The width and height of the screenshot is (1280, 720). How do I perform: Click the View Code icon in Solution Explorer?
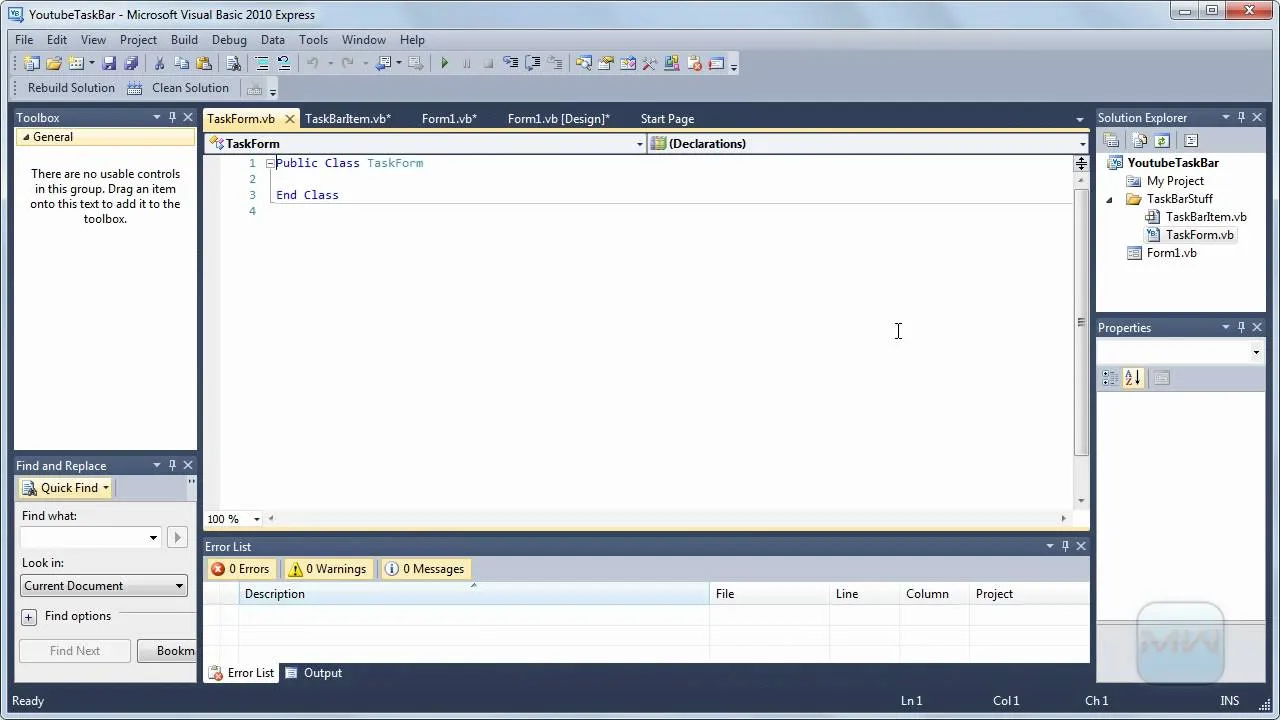1191,141
